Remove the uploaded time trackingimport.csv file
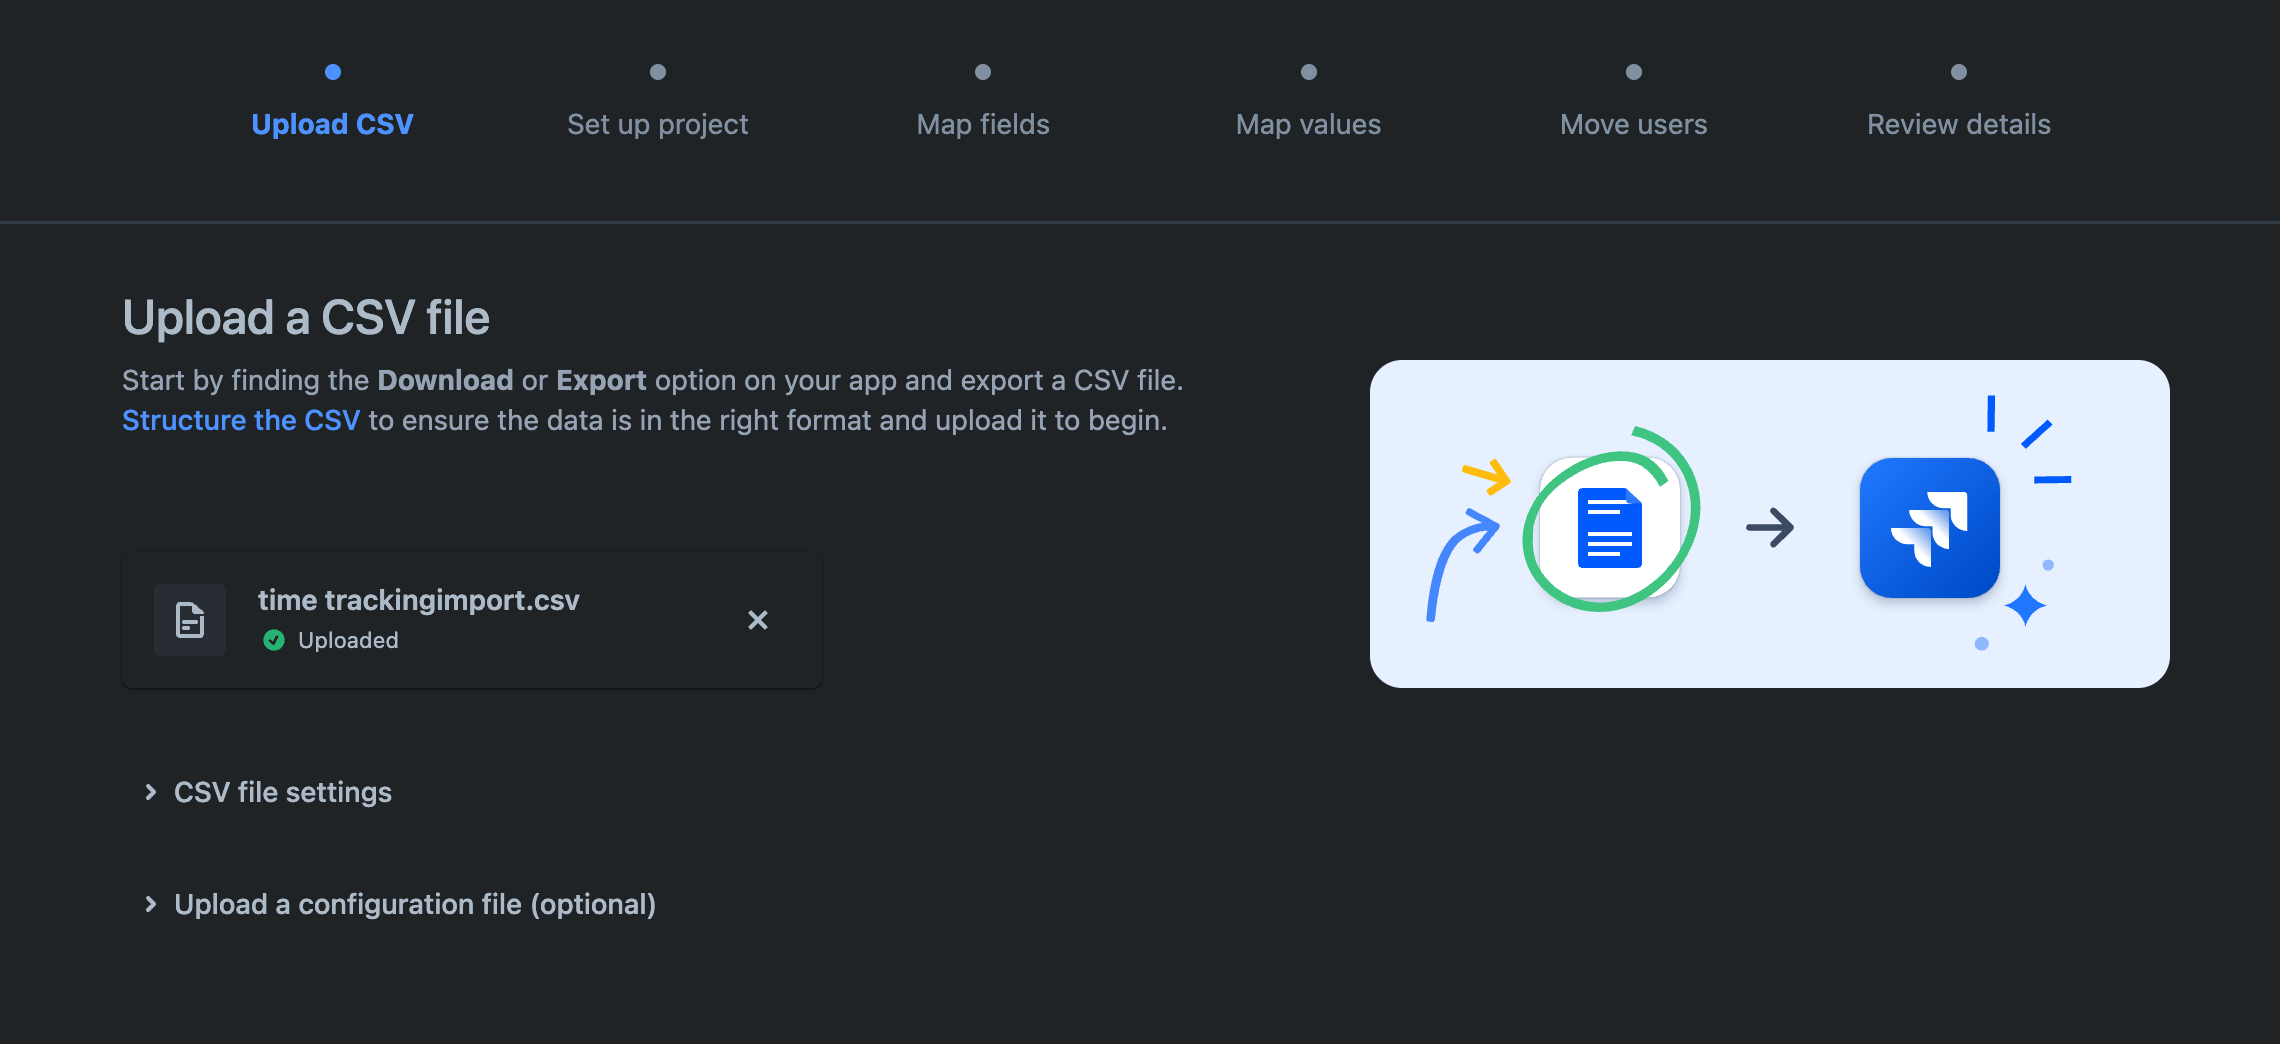The image size is (2280, 1044). [758, 620]
